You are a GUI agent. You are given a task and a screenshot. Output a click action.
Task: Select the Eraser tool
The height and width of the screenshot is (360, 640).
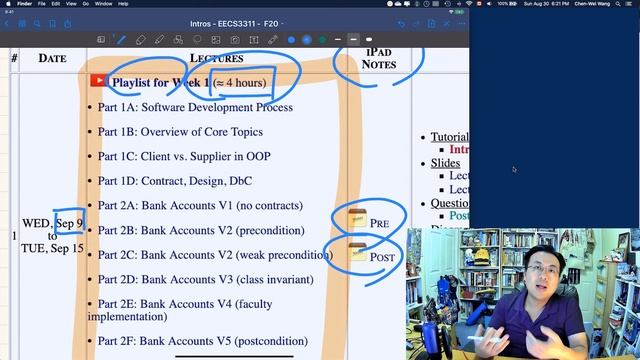tap(140, 40)
